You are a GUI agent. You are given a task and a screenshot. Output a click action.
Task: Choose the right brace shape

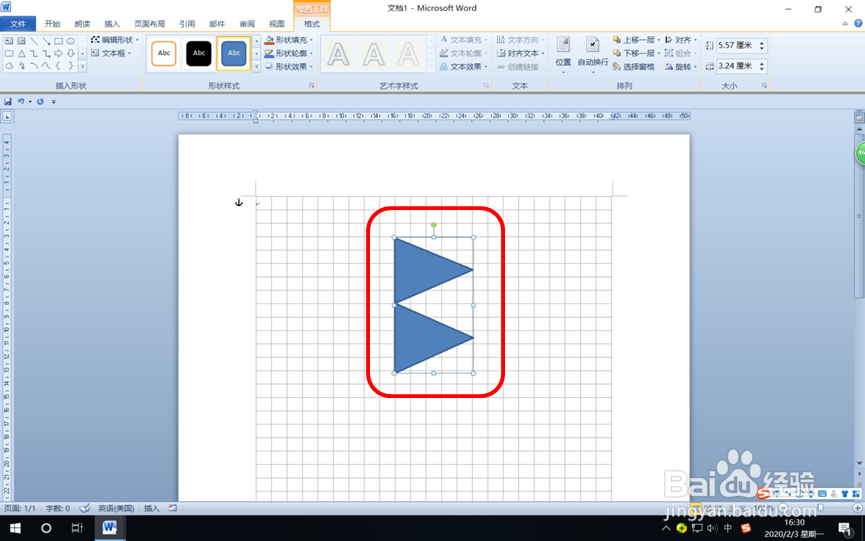click(71, 66)
